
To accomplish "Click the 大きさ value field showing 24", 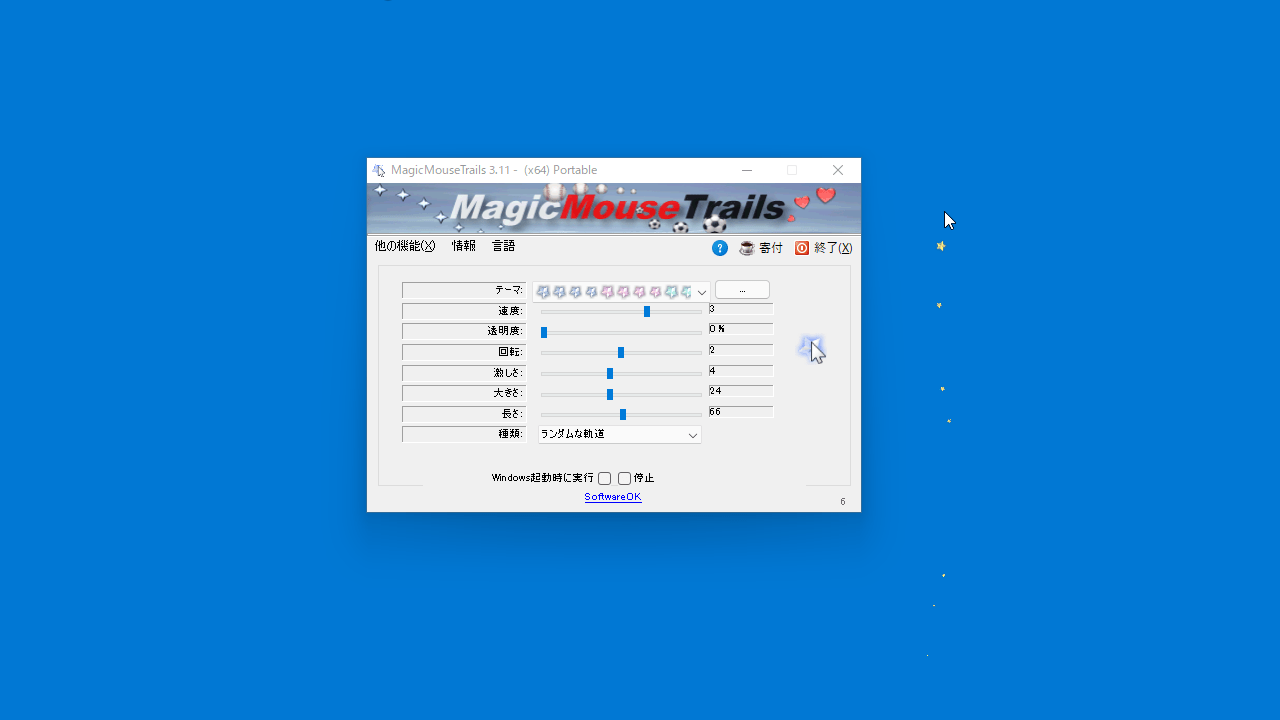I will pos(740,392).
